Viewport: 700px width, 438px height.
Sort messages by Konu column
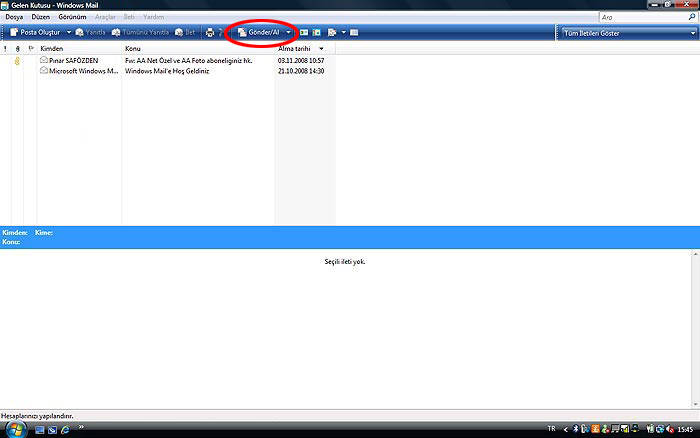(x=198, y=49)
